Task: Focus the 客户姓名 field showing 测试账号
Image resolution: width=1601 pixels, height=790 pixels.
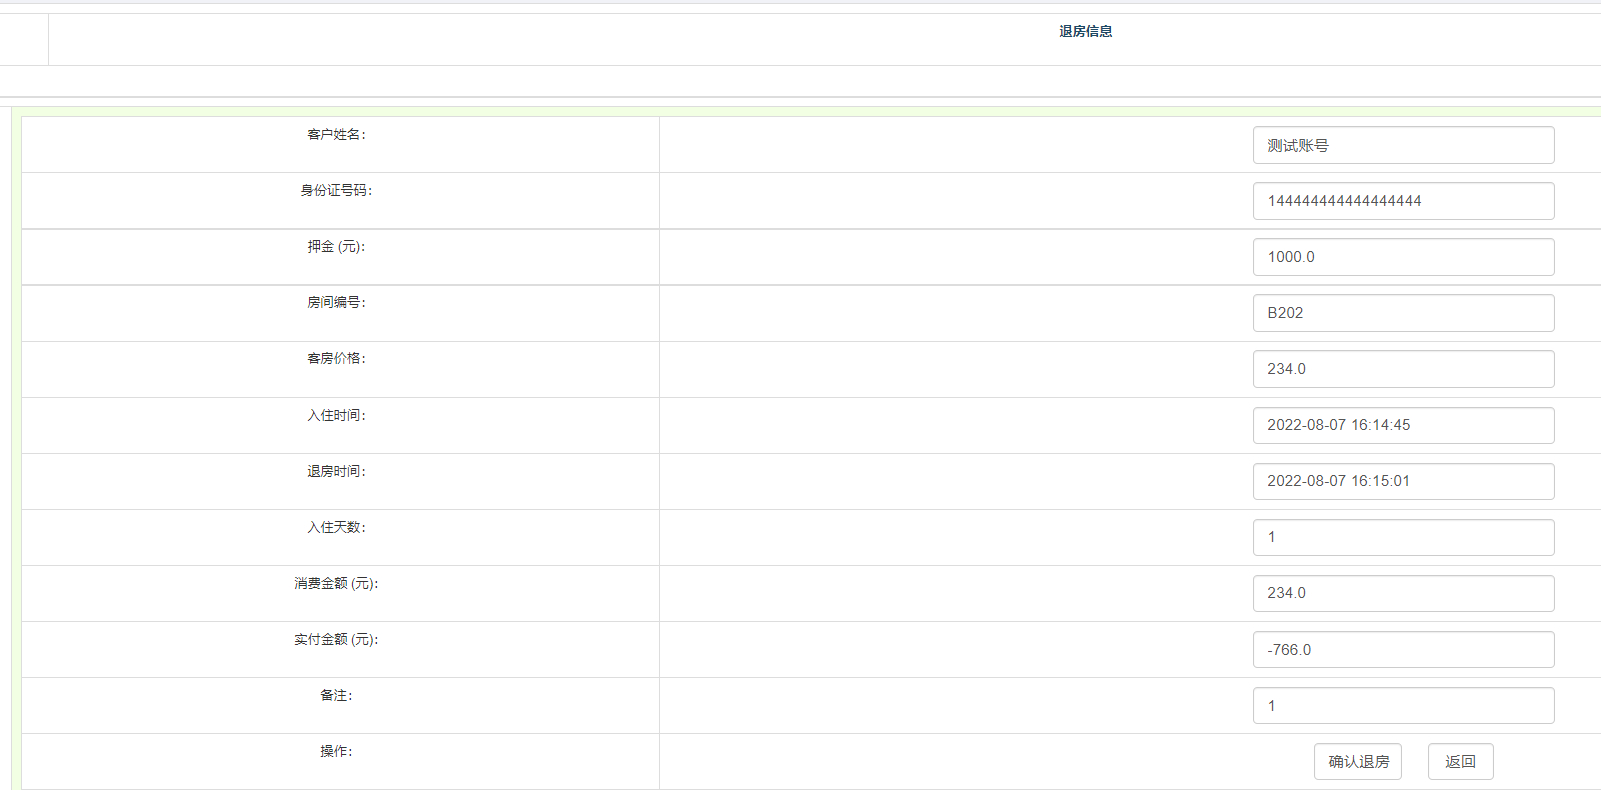Action: tap(1403, 145)
